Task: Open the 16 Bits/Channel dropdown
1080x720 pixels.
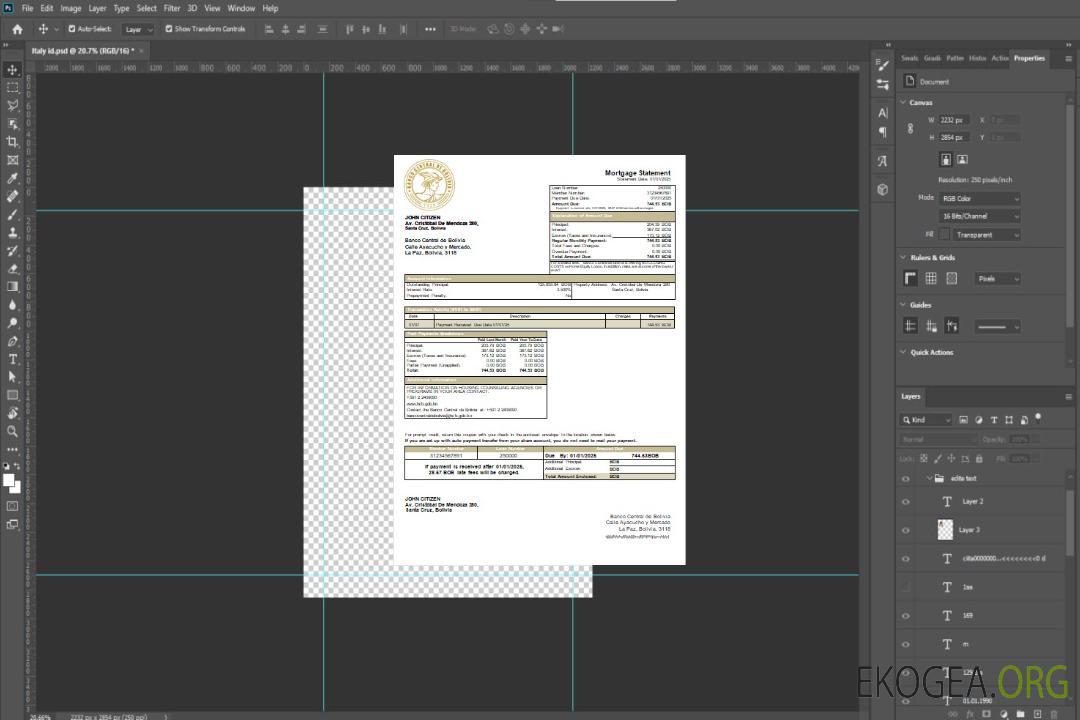Action: 980,216
